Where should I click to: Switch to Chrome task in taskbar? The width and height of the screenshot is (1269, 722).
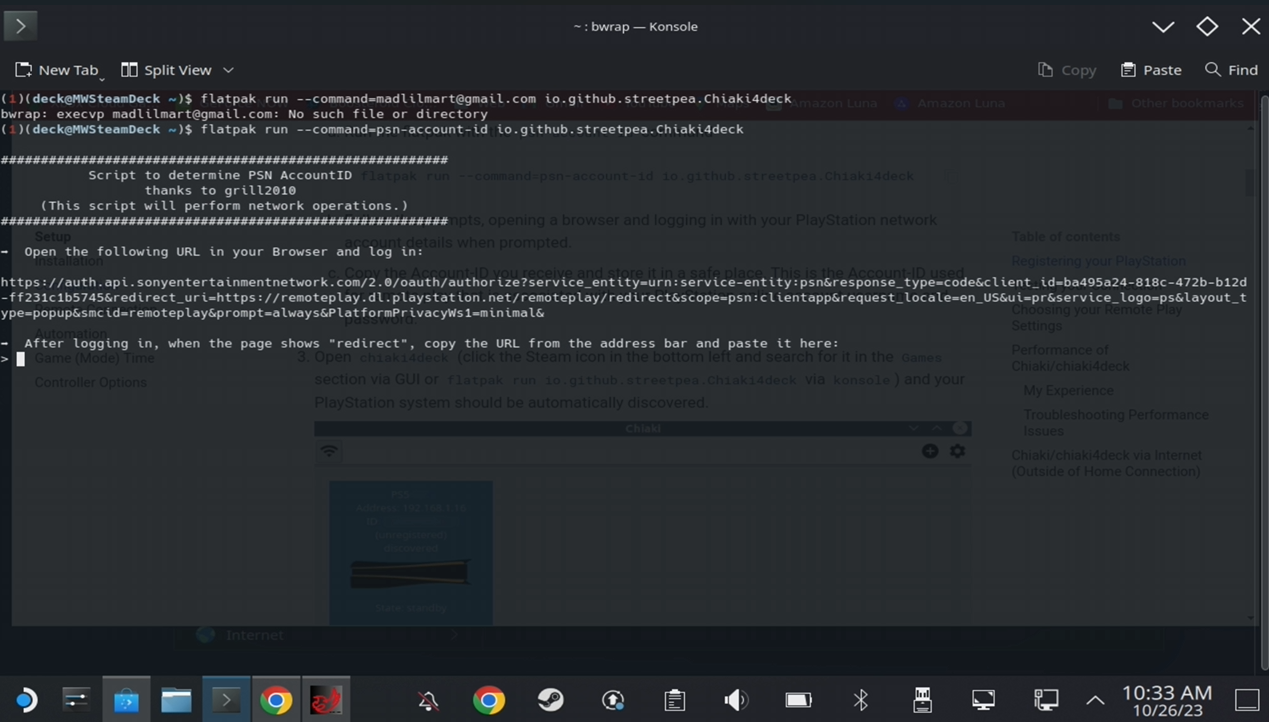pos(276,700)
